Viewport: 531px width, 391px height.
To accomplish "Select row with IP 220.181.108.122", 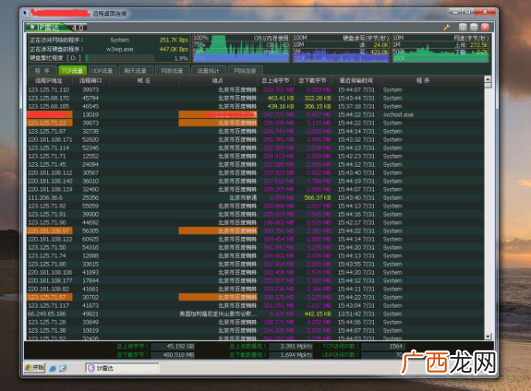I will coord(255,239).
